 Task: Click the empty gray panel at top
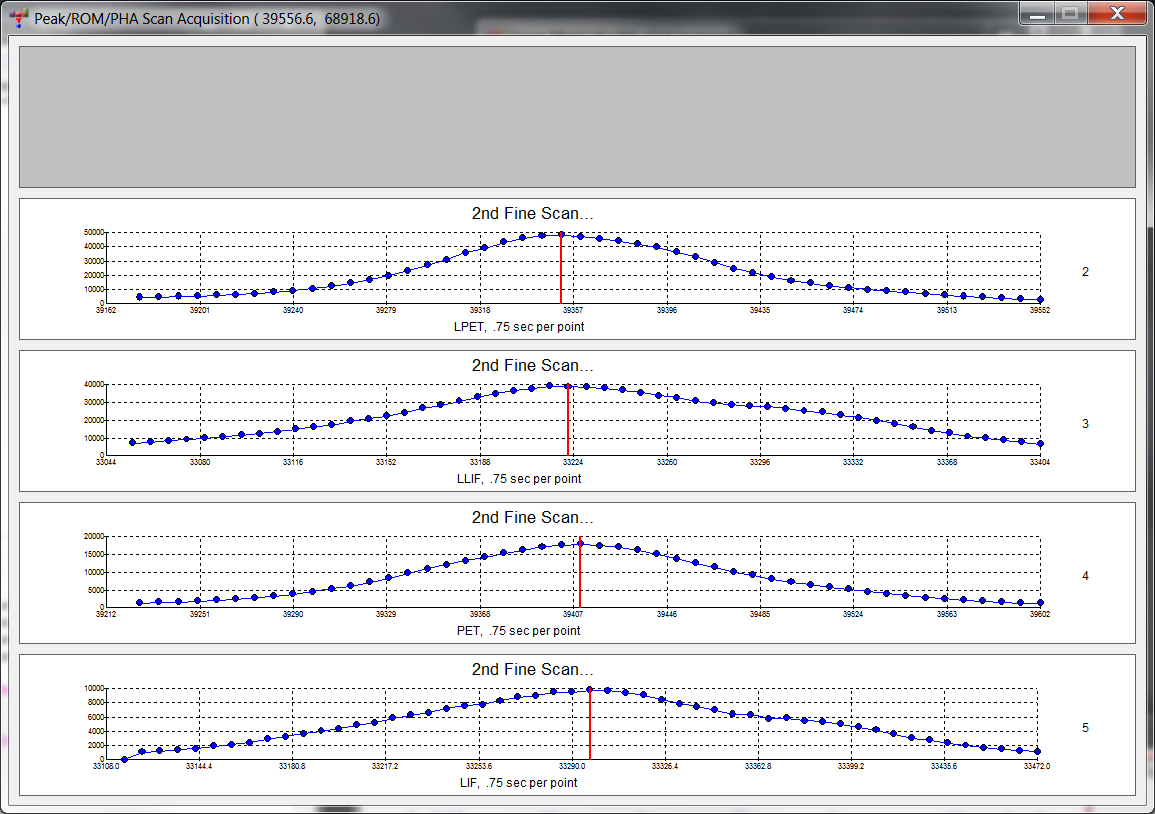click(x=577, y=116)
